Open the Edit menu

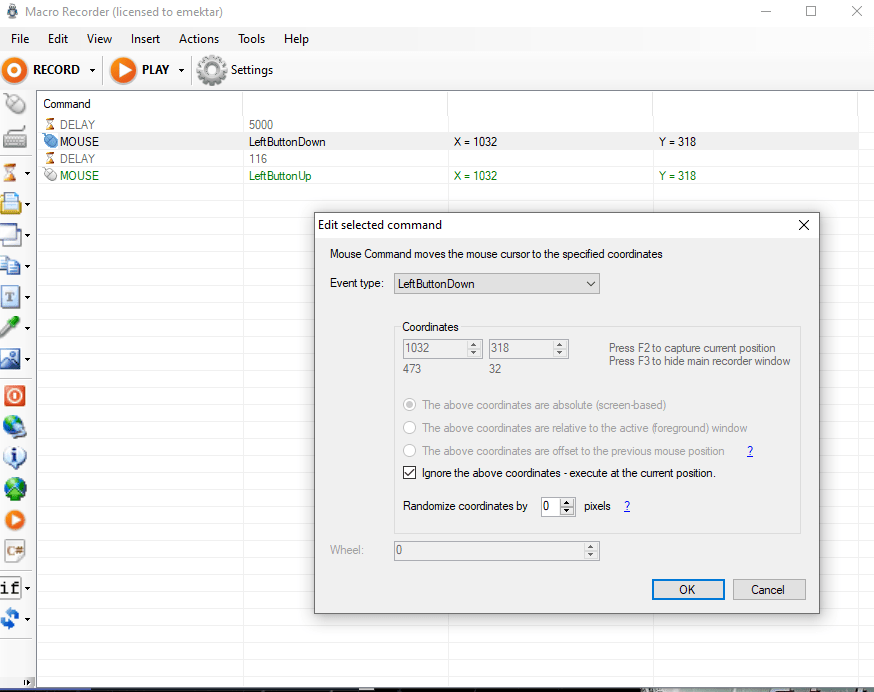pos(58,39)
